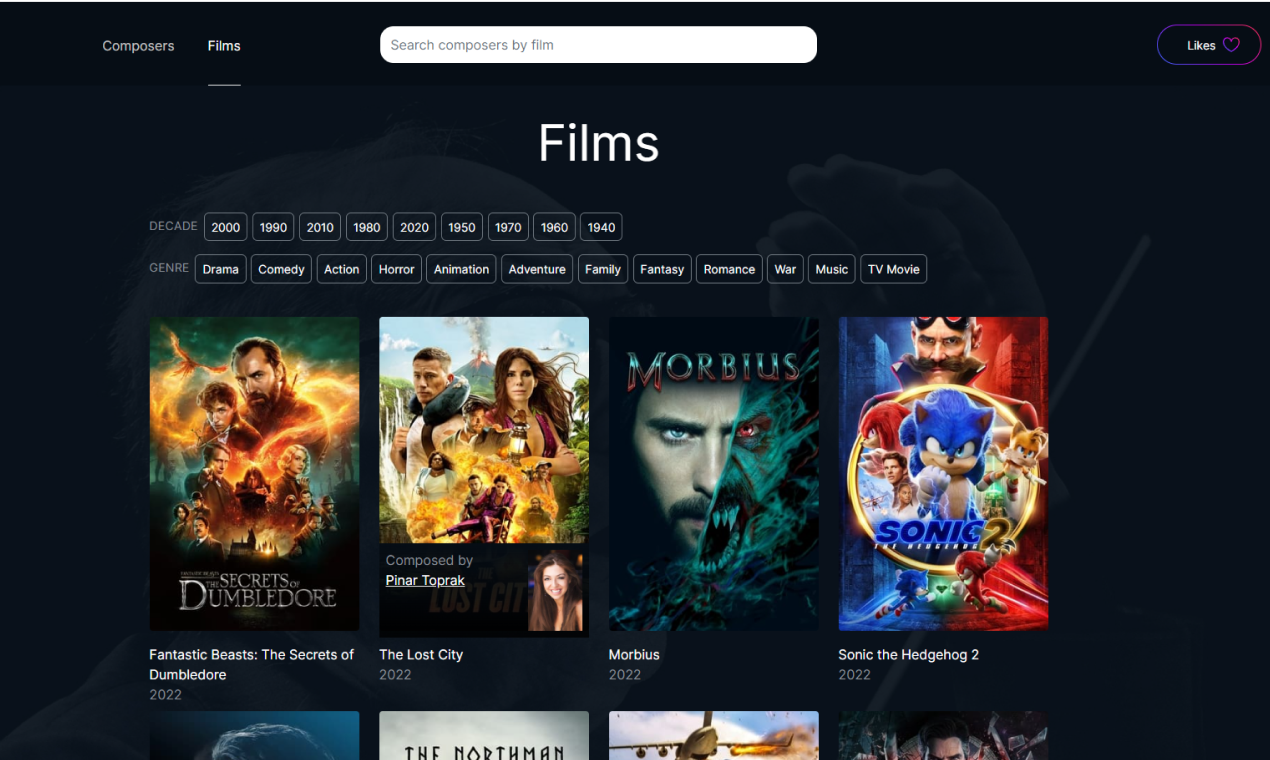The width and height of the screenshot is (1270, 760).
Task: Select the Drama genre filter
Action: [x=220, y=269]
